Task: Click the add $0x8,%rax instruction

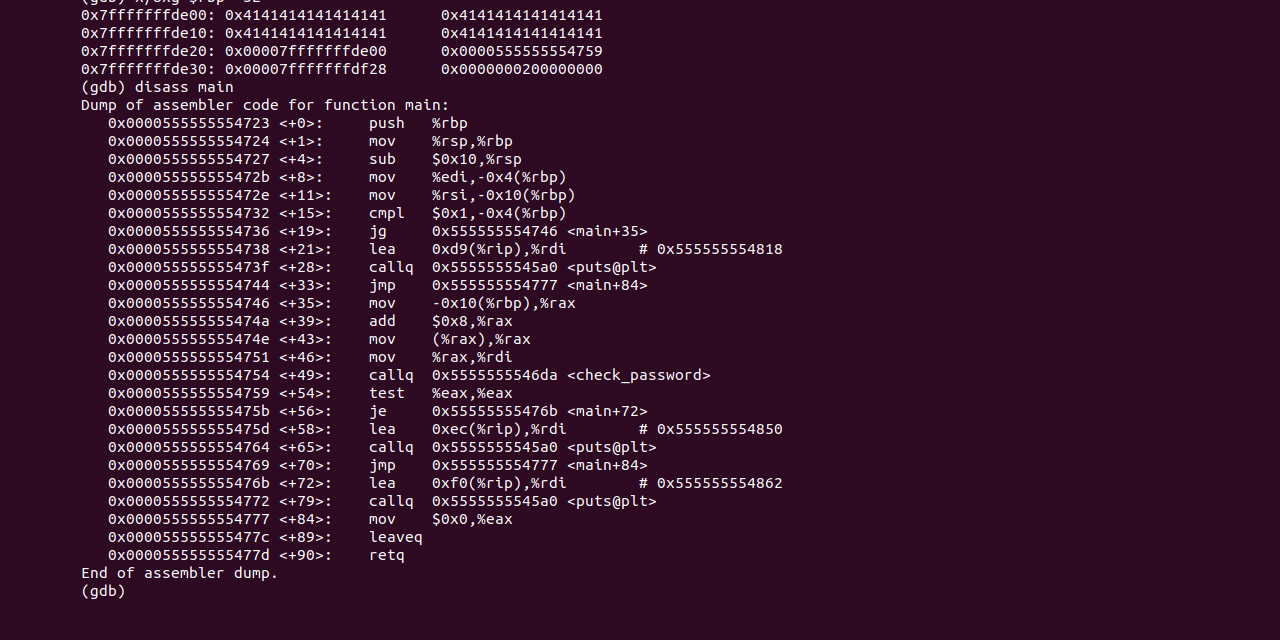Action: [x=440, y=321]
